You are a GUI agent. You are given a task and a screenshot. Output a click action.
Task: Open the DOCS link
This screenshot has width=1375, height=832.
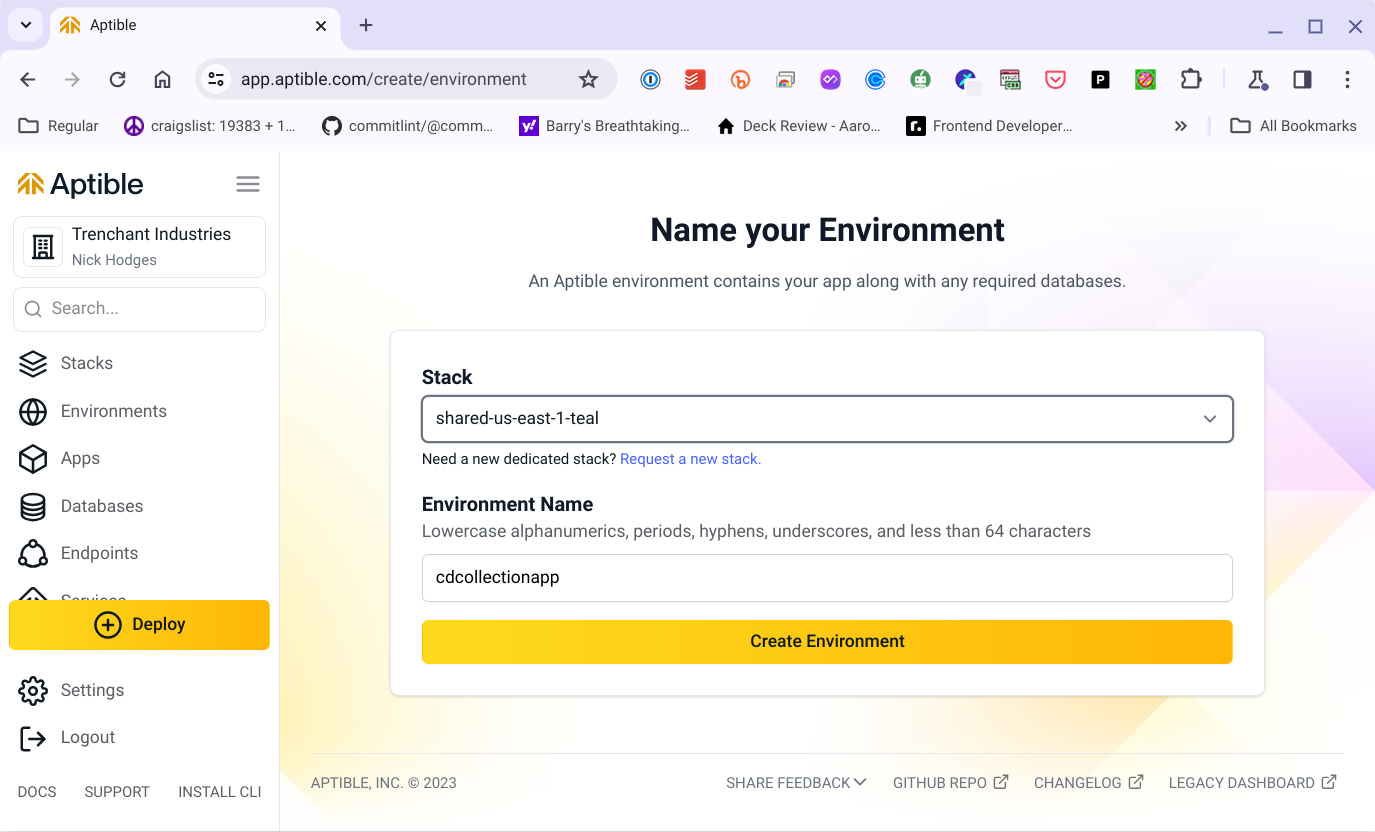37,792
